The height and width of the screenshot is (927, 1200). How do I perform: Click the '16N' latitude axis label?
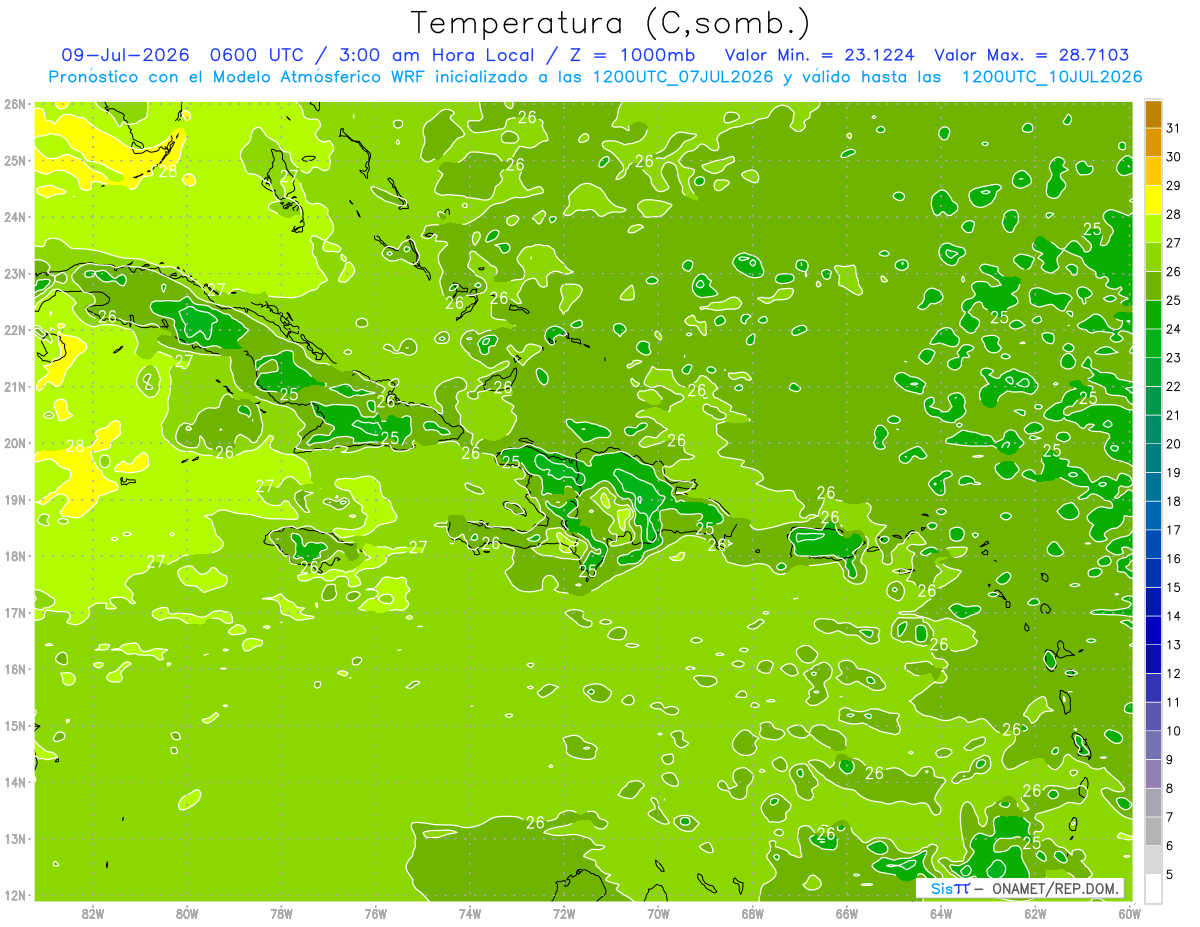[x=14, y=669]
